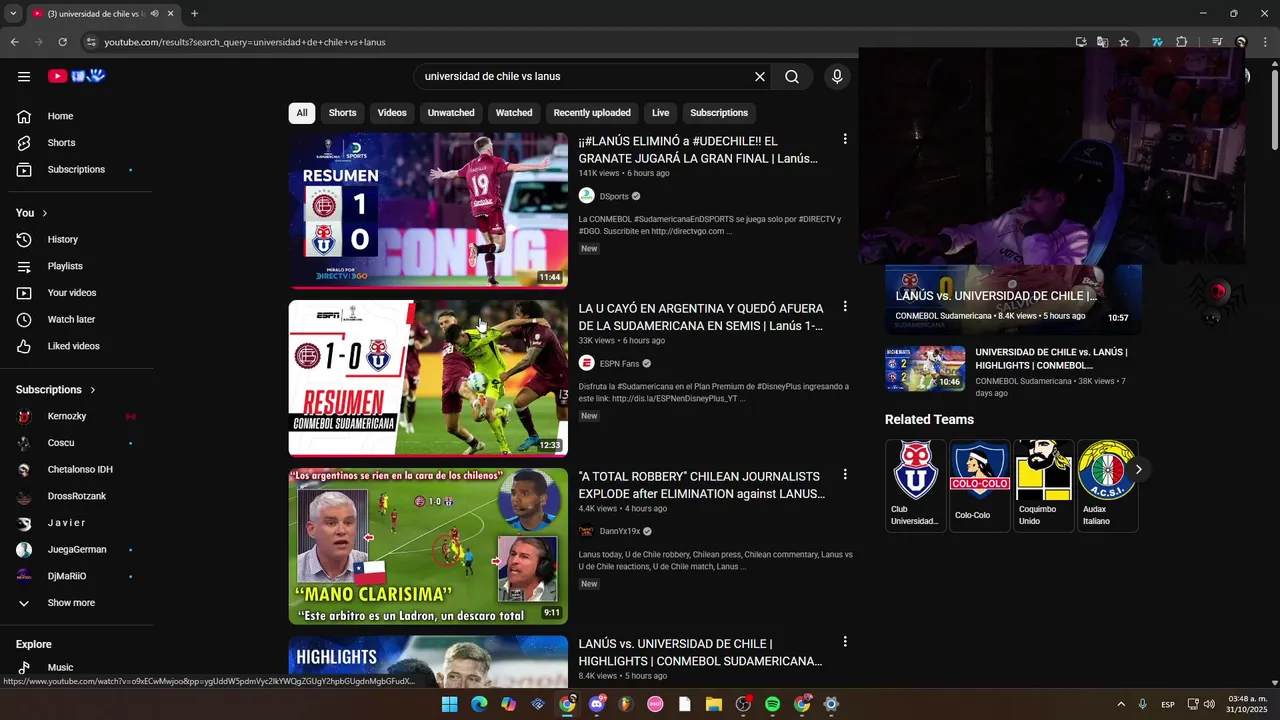The width and height of the screenshot is (1280, 720).
Task: Open the Discord taskbar icon
Action: coord(597,704)
